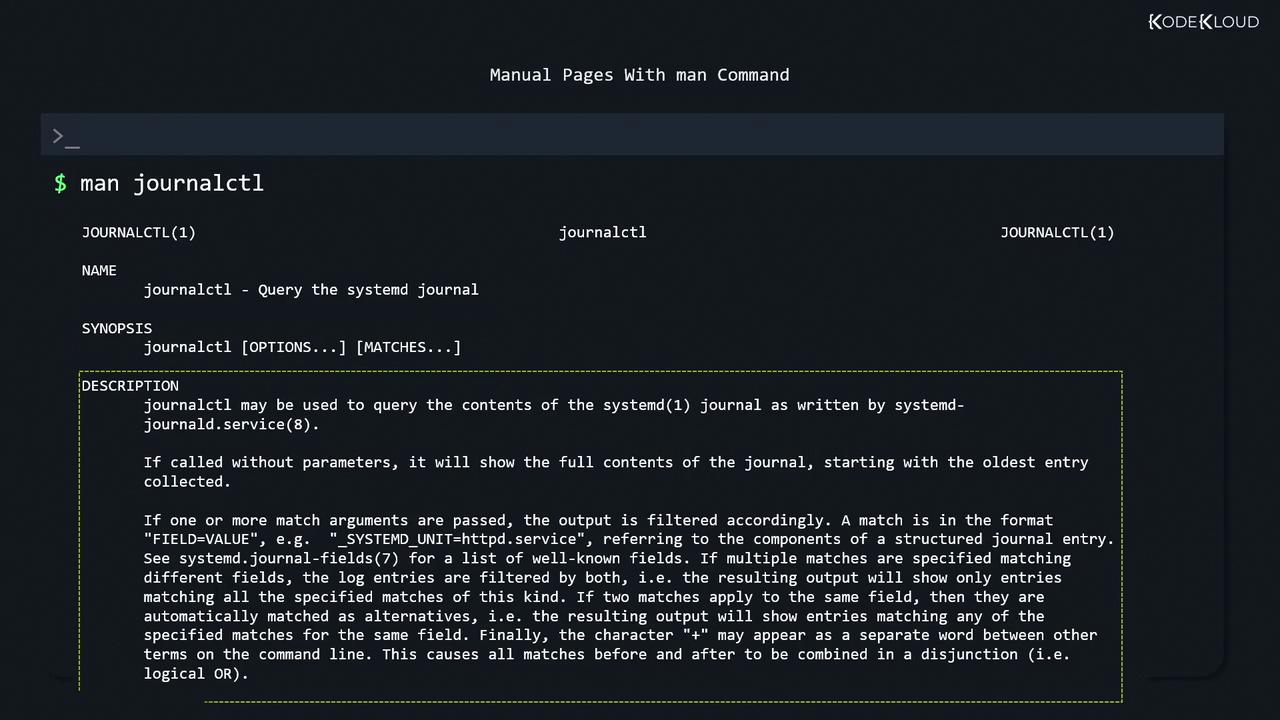The image size is (1280, 720).
Task: Click the 'journald.service(8)' reference
Action: 231,424
